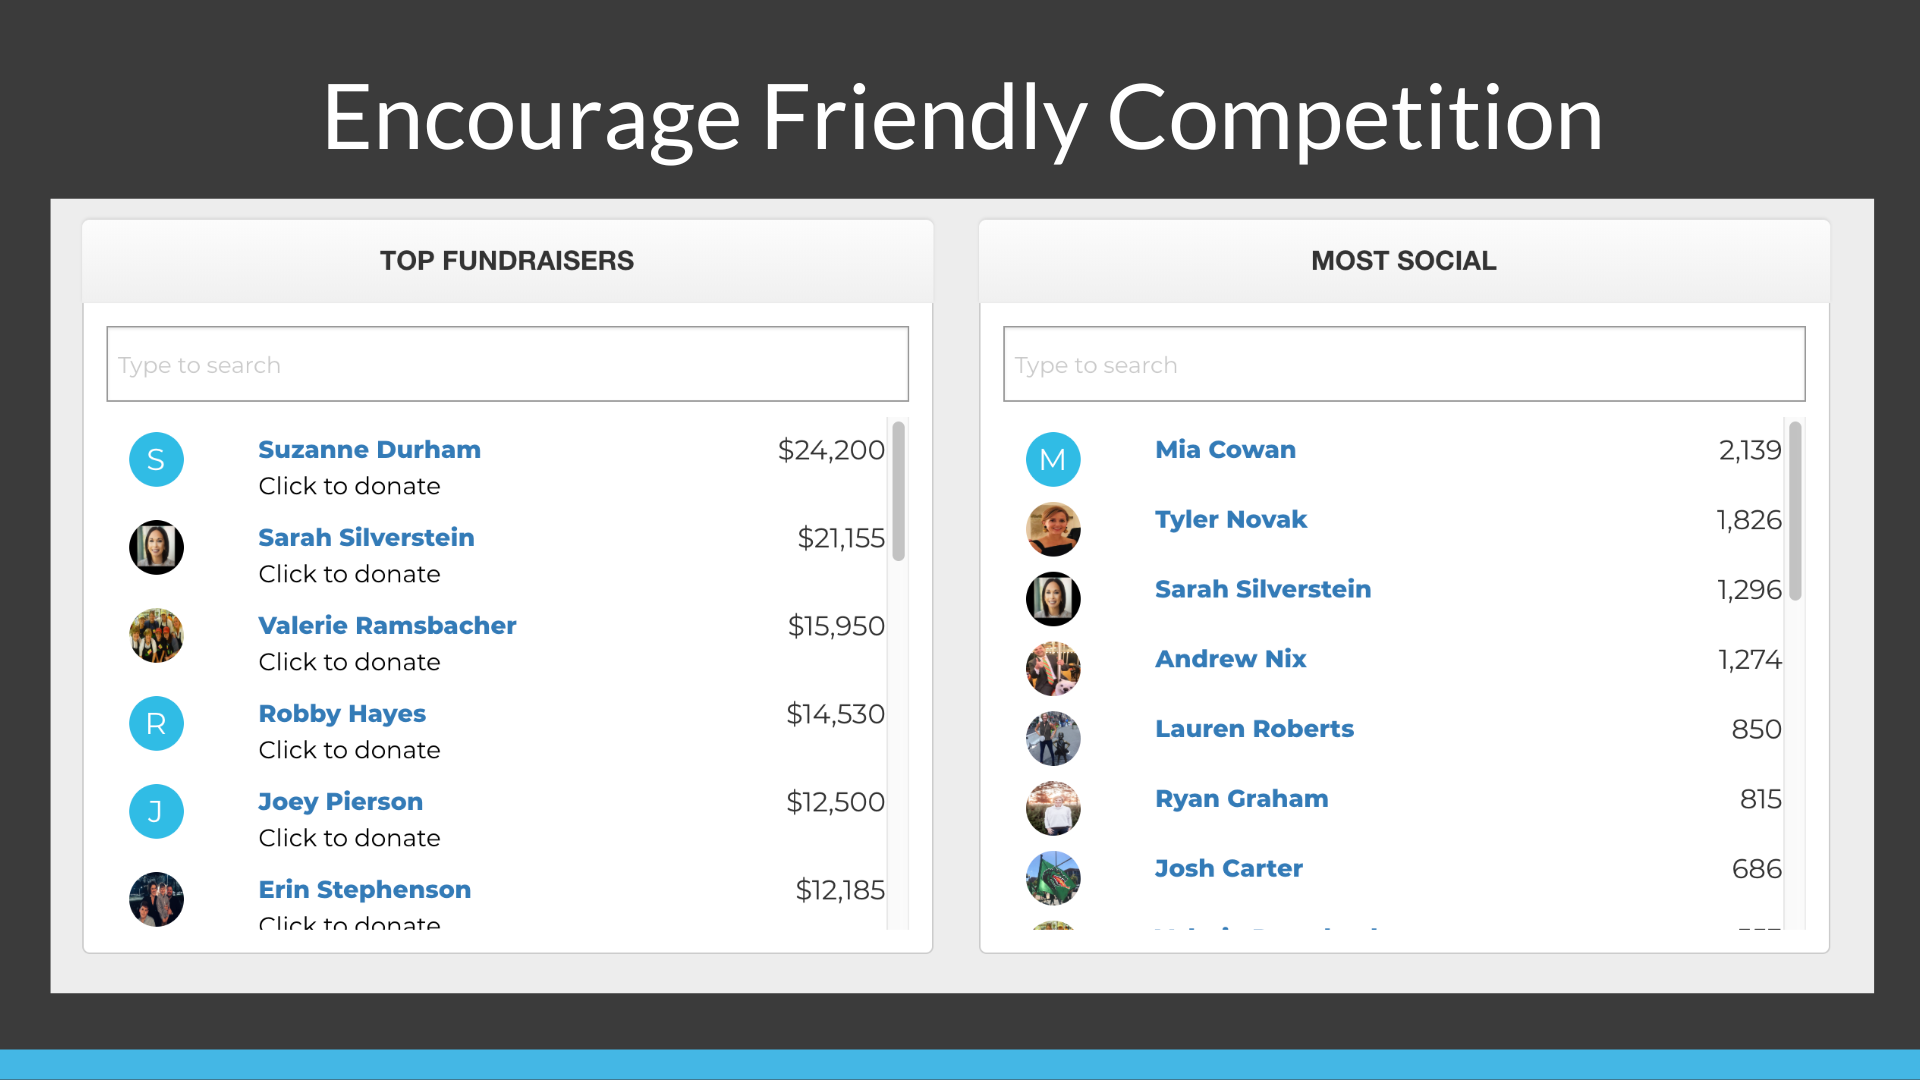Focus the Top Fundraisers search field
The width and height of the screenshot is (1920, 1080).
point(507,364)
